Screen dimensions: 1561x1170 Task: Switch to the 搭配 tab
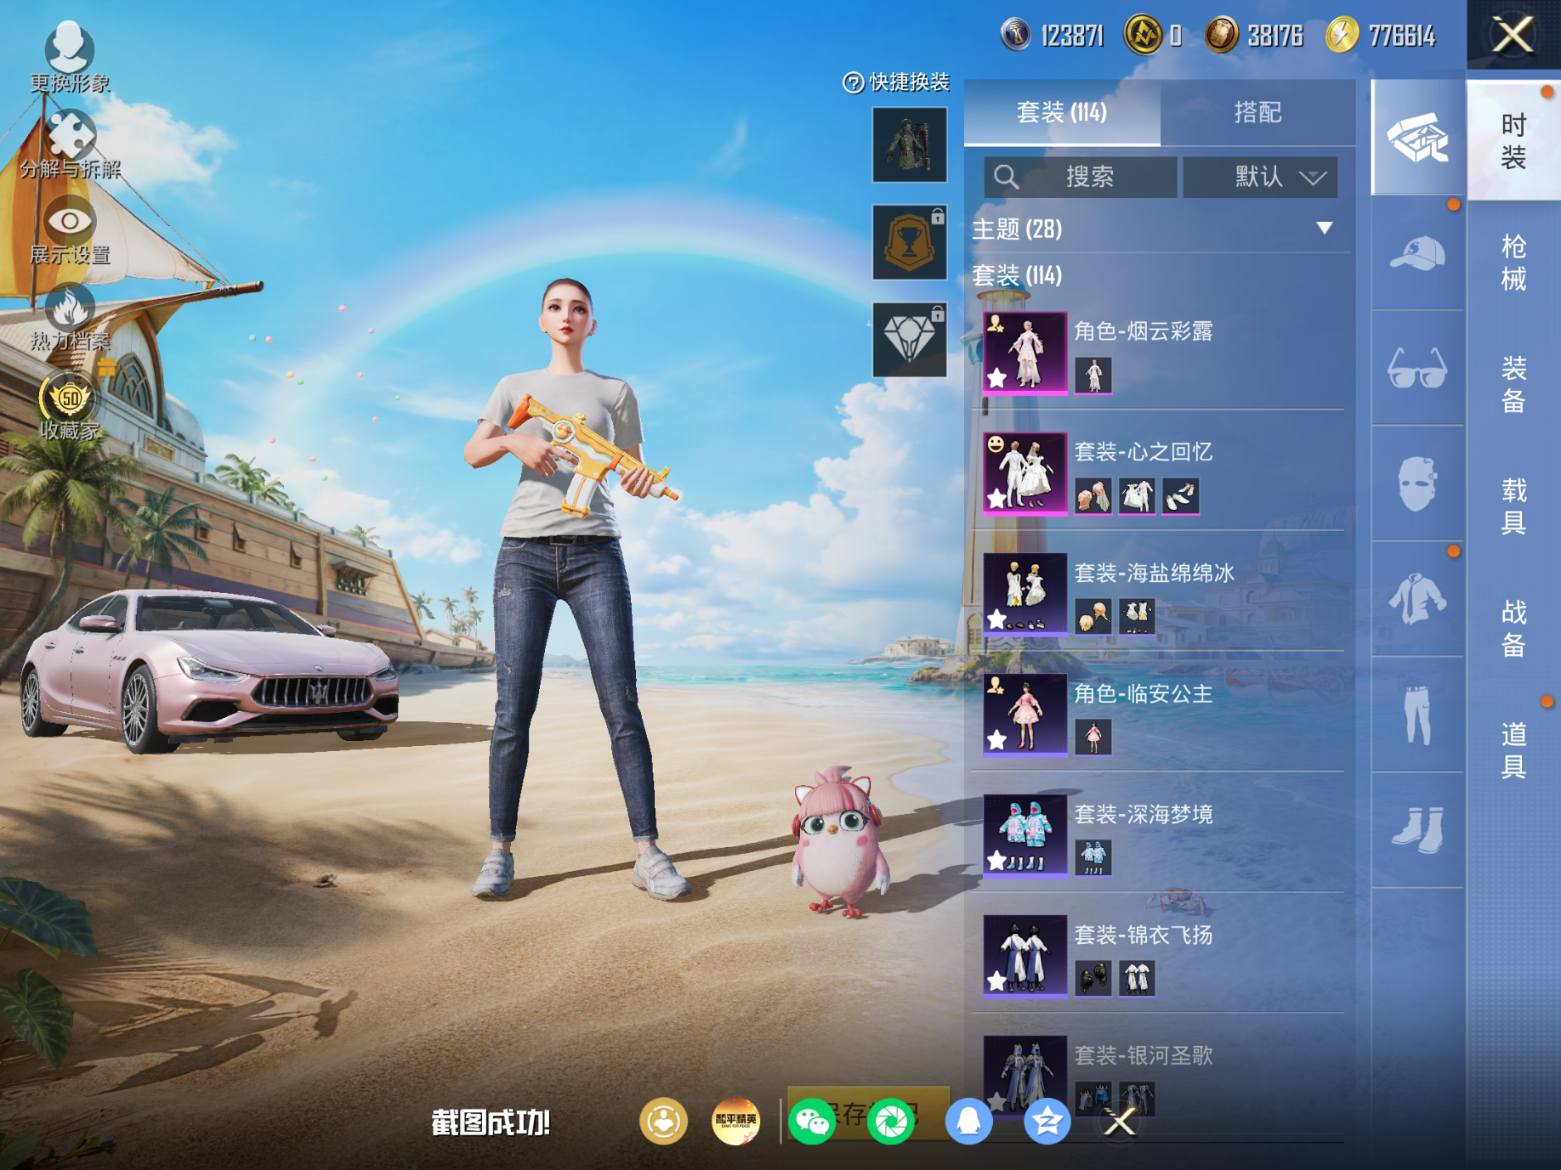[1257, 112]
